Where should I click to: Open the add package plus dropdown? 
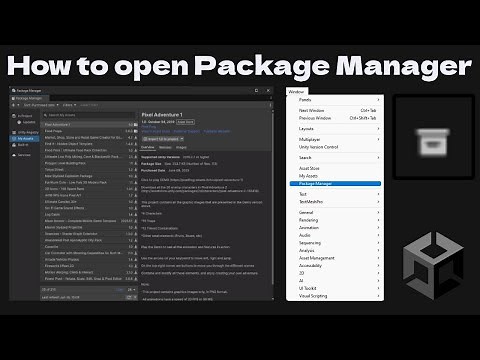click(15, 105)
